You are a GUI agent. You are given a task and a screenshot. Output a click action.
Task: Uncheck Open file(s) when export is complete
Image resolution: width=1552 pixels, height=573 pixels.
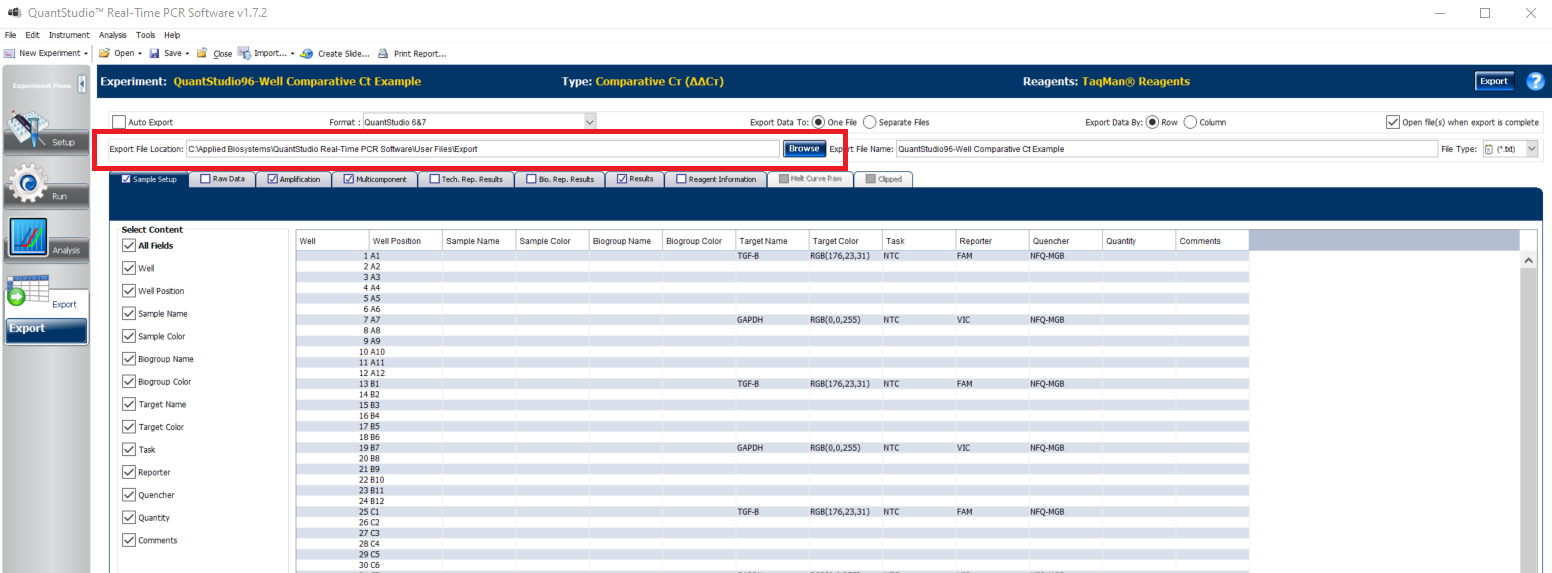(x=1393, y=122)
